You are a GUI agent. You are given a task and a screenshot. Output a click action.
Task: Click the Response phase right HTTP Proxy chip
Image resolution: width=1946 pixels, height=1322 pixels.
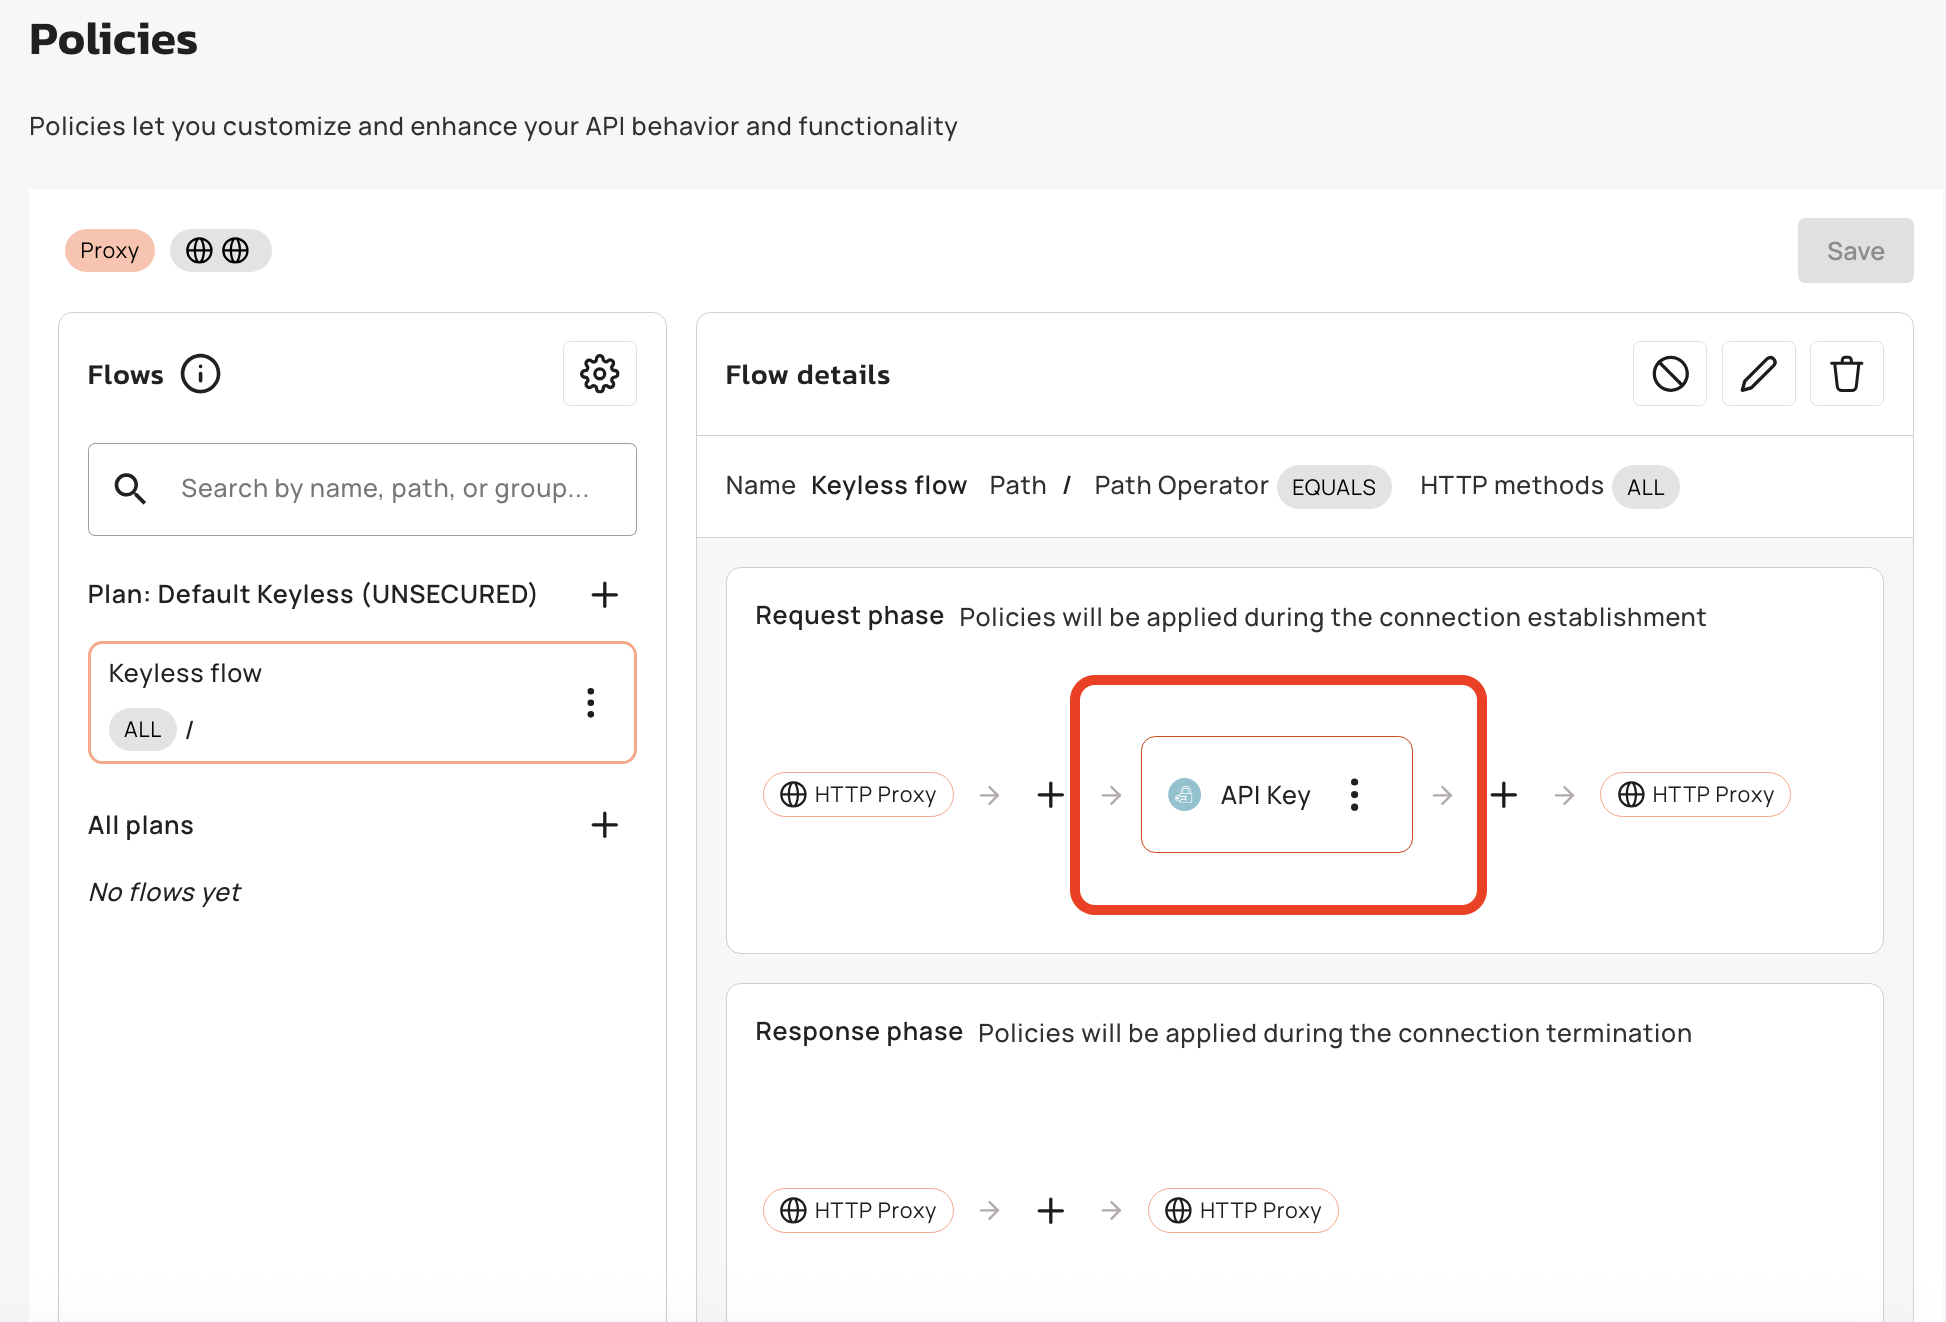1243,1211
